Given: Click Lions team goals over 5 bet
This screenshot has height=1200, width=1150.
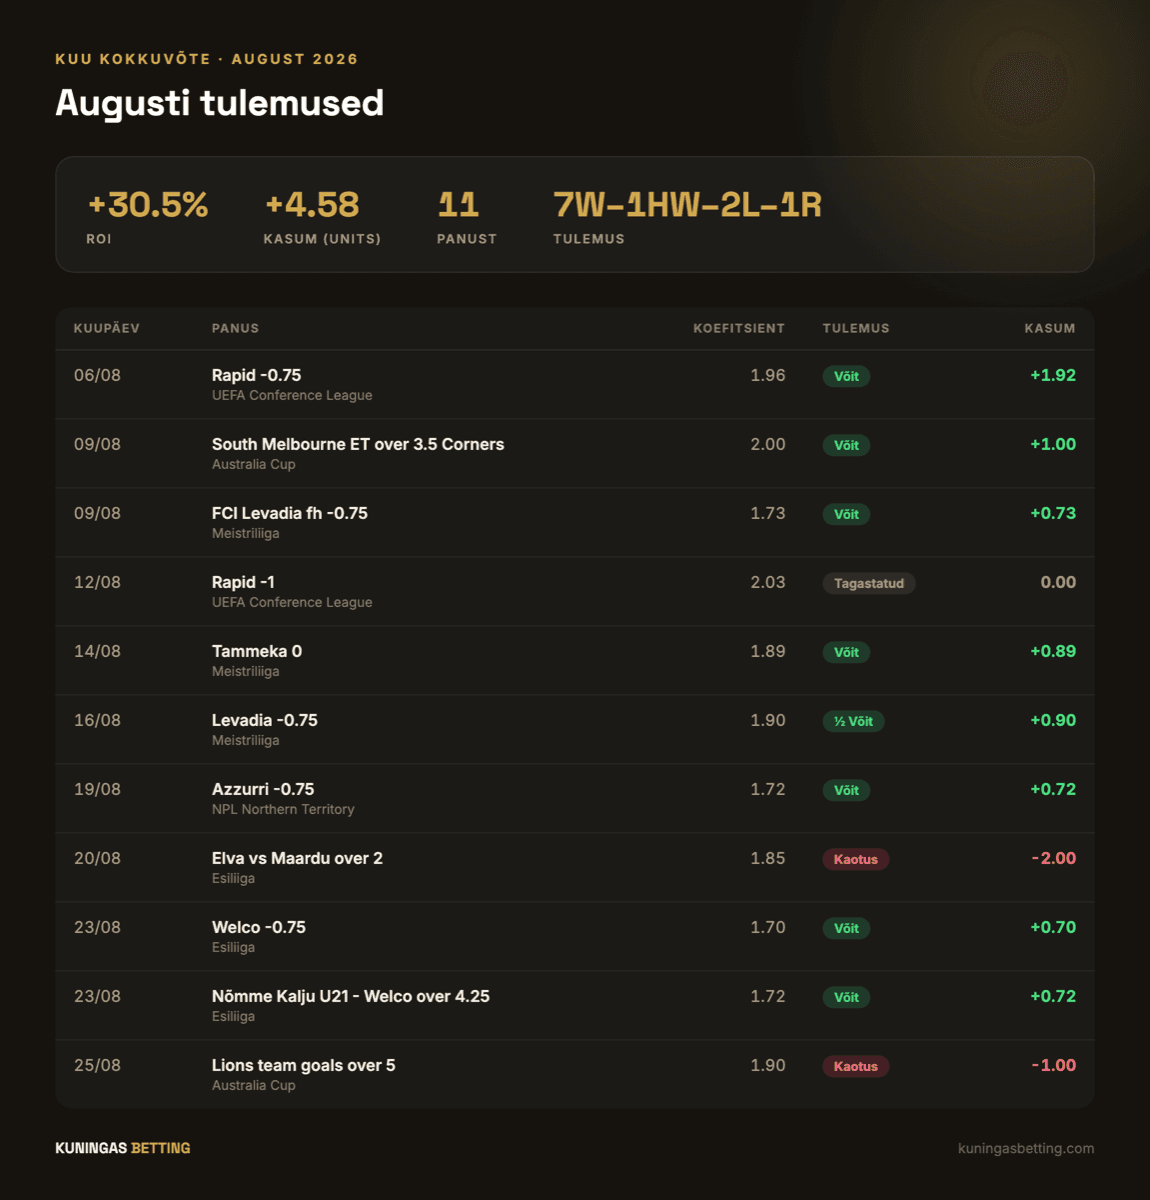Looking at the screenshot, I should tap(303, 1065).
